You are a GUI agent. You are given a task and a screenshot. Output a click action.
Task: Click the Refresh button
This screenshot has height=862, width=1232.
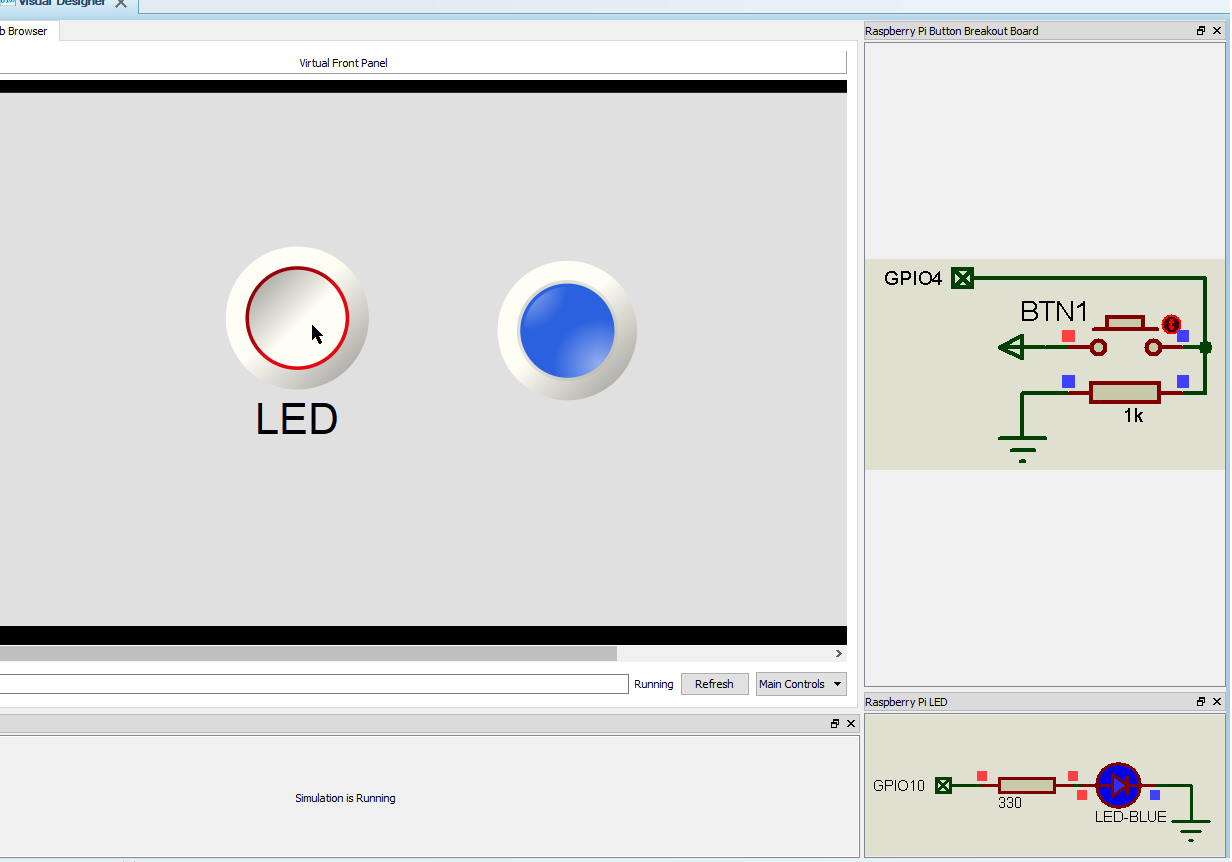pyautogui.click(x=714, y=684)
